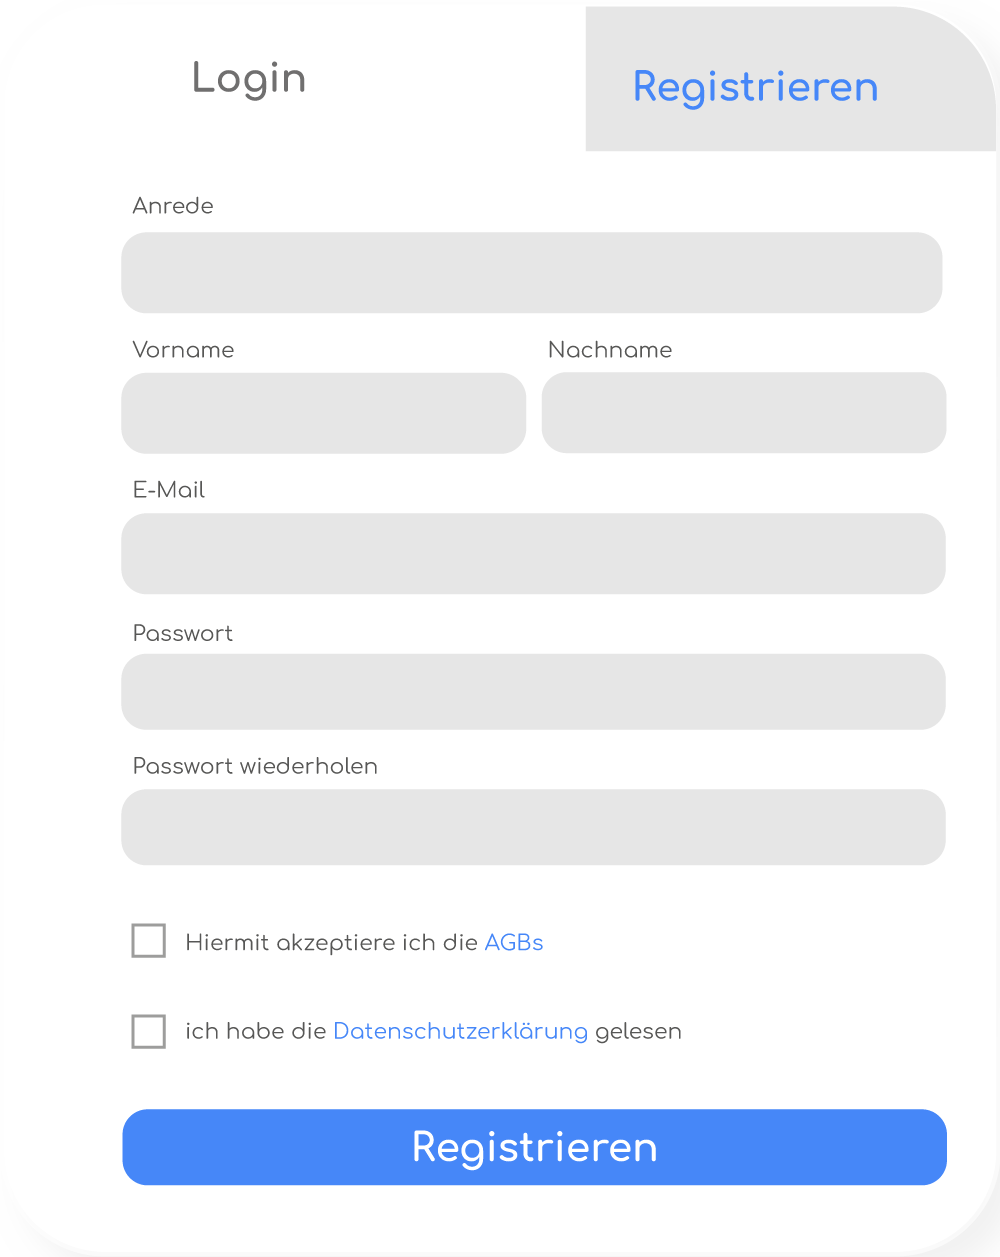Screen dimensions: 1000x1257
Task: Switch to the Login tab
Action: [249, 79]
